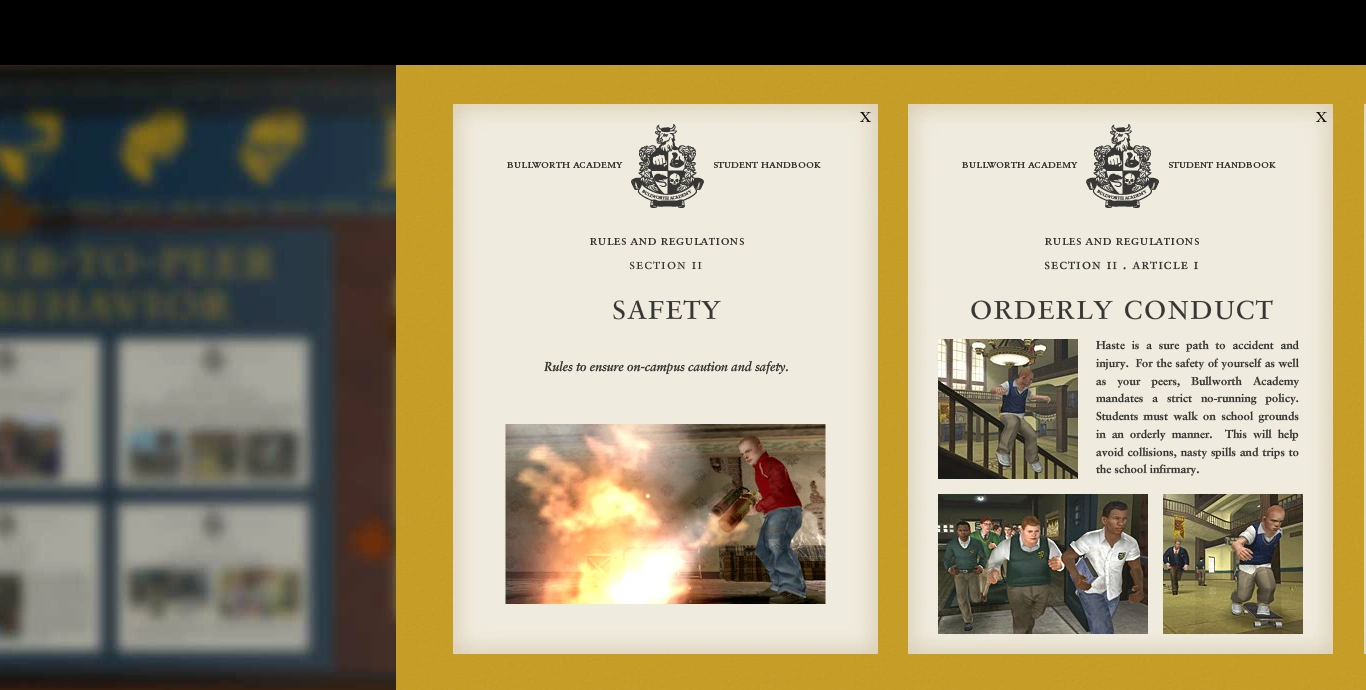Click 'BULLWORTH ACADEMY' on Orderly Conduct card
Screen dimensions: 1366x690
[x=1020, y=165]
